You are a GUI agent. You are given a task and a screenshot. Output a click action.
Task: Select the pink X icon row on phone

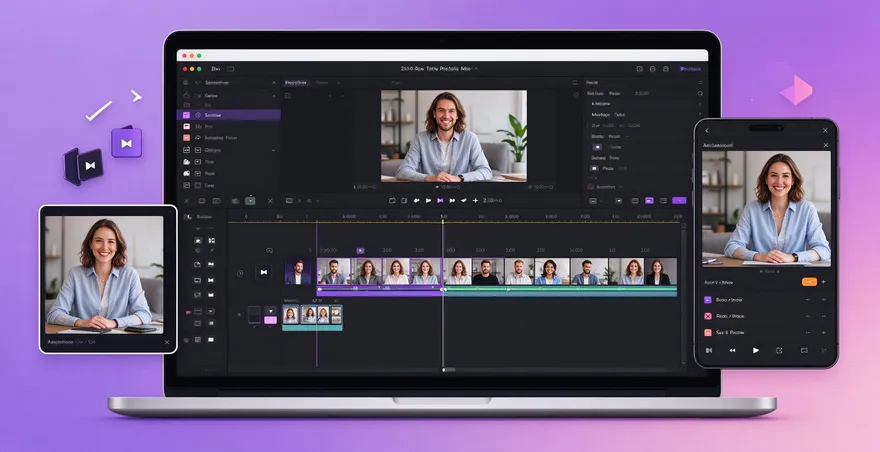point(766,316)
